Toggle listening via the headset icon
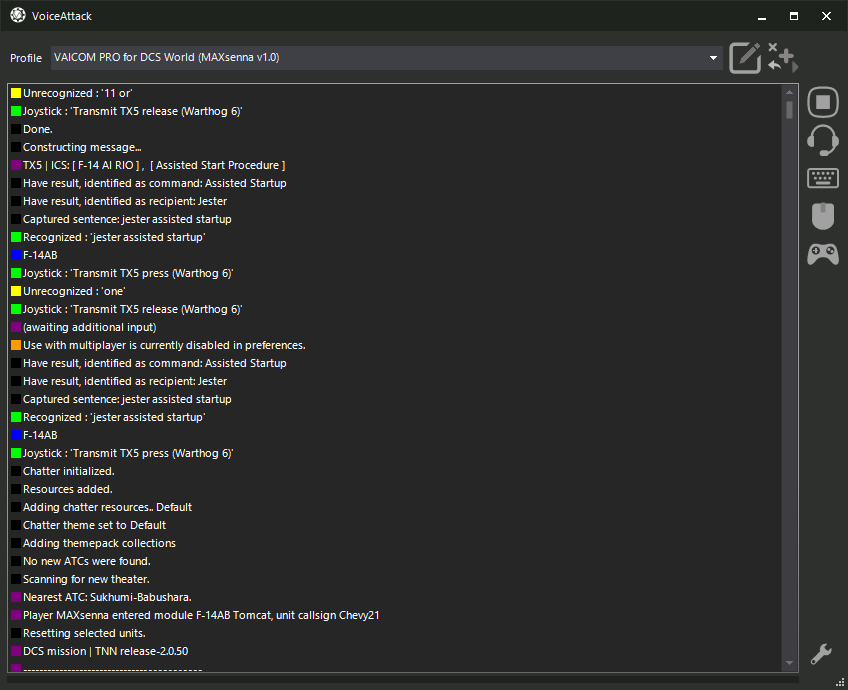 tap(823, 140)
